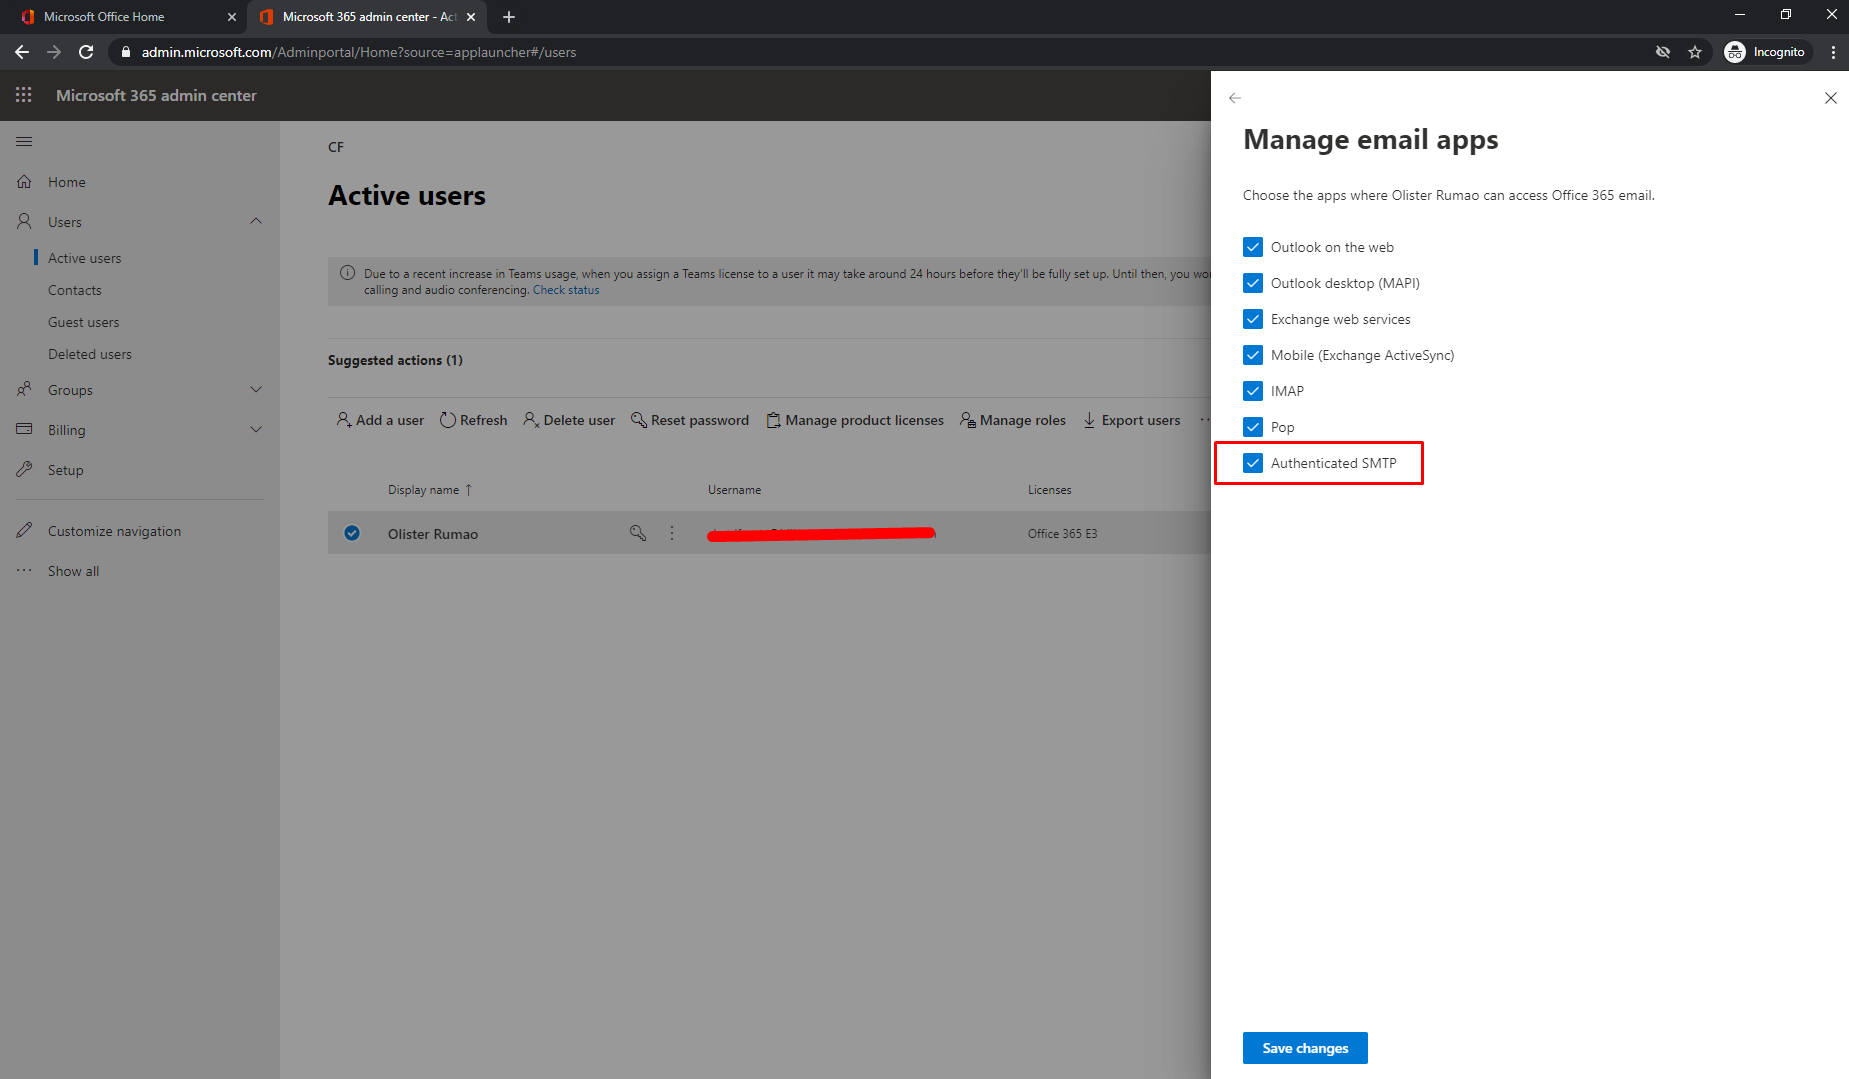Click the Customize navigation pencil icon
1849x1079 pixels.
click(x=24, y=530)
